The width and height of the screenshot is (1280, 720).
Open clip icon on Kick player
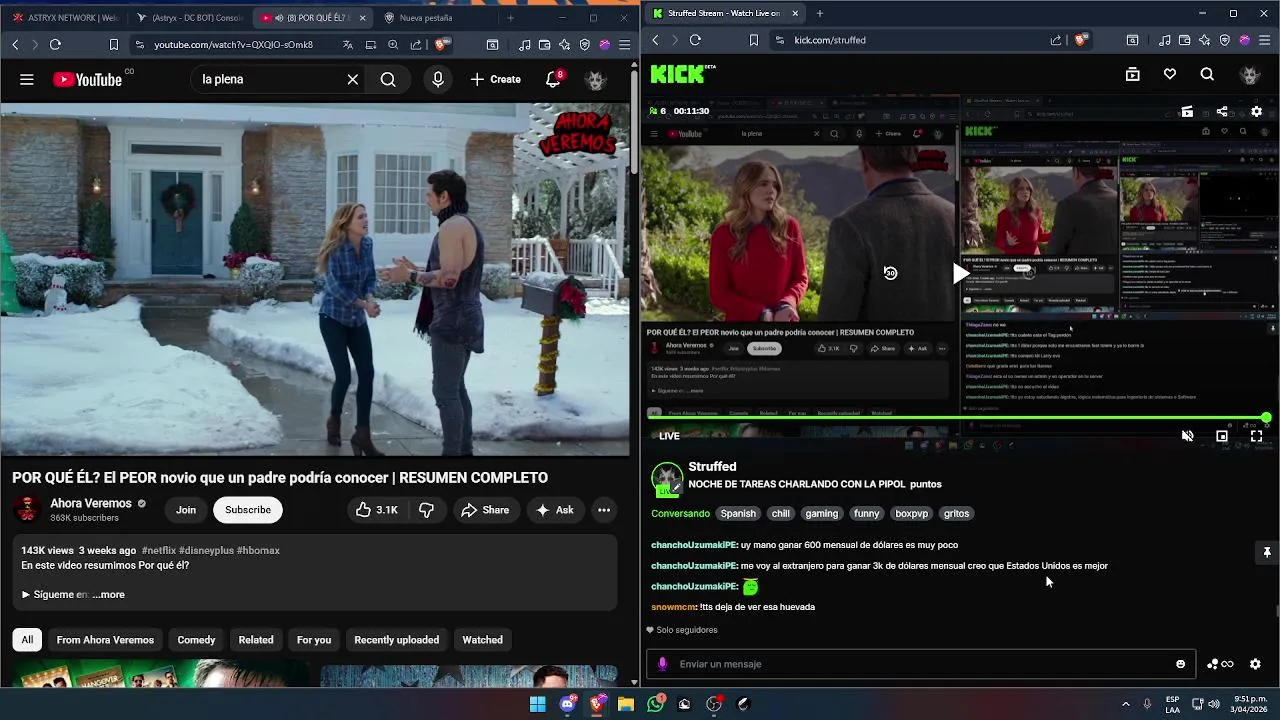pos(1187,111)
